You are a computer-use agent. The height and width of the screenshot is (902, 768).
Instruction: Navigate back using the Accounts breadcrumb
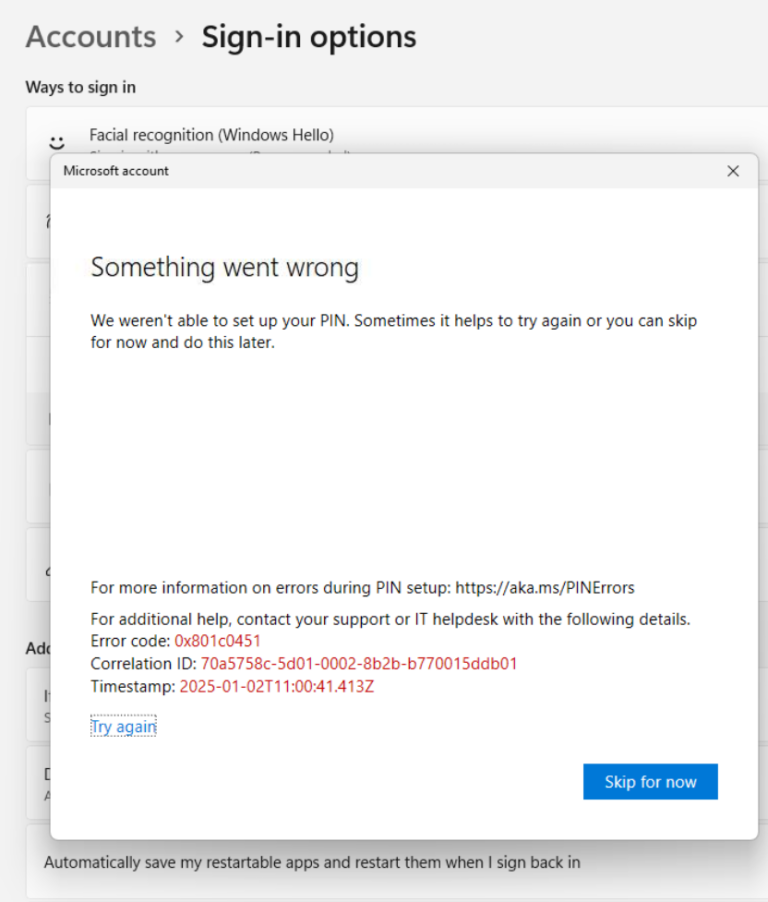(x=90, y=36)
